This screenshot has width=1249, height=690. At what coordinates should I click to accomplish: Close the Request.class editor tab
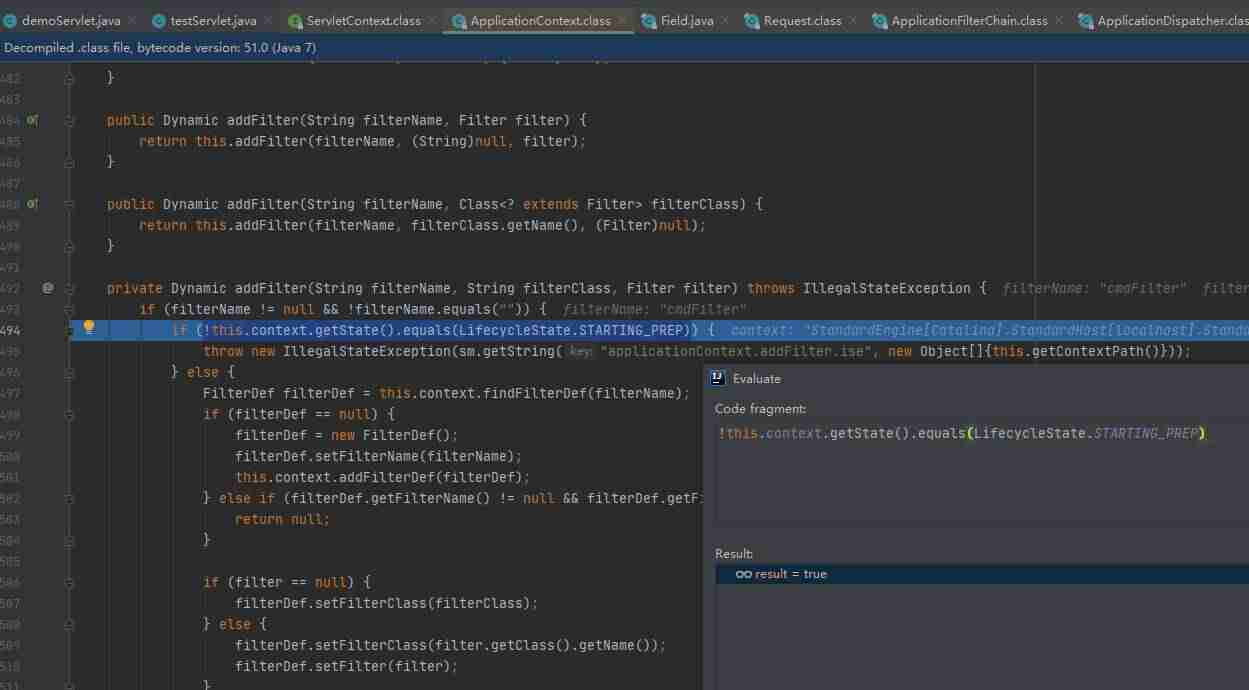tap(853, 20)
